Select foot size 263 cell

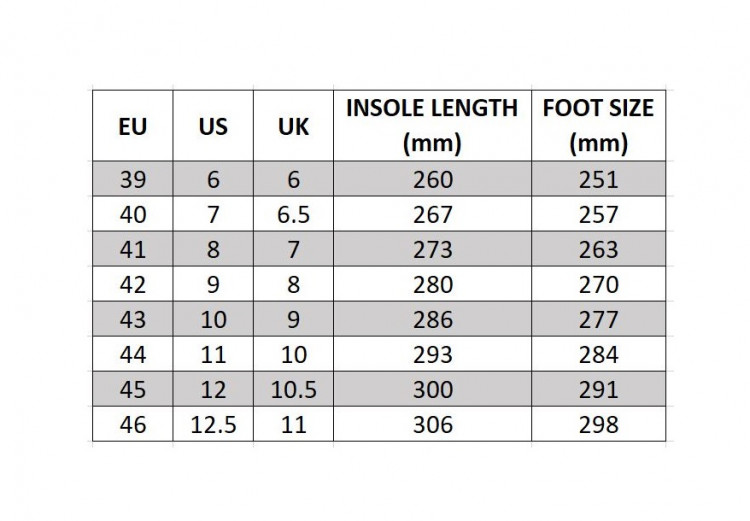coord(598,249)
